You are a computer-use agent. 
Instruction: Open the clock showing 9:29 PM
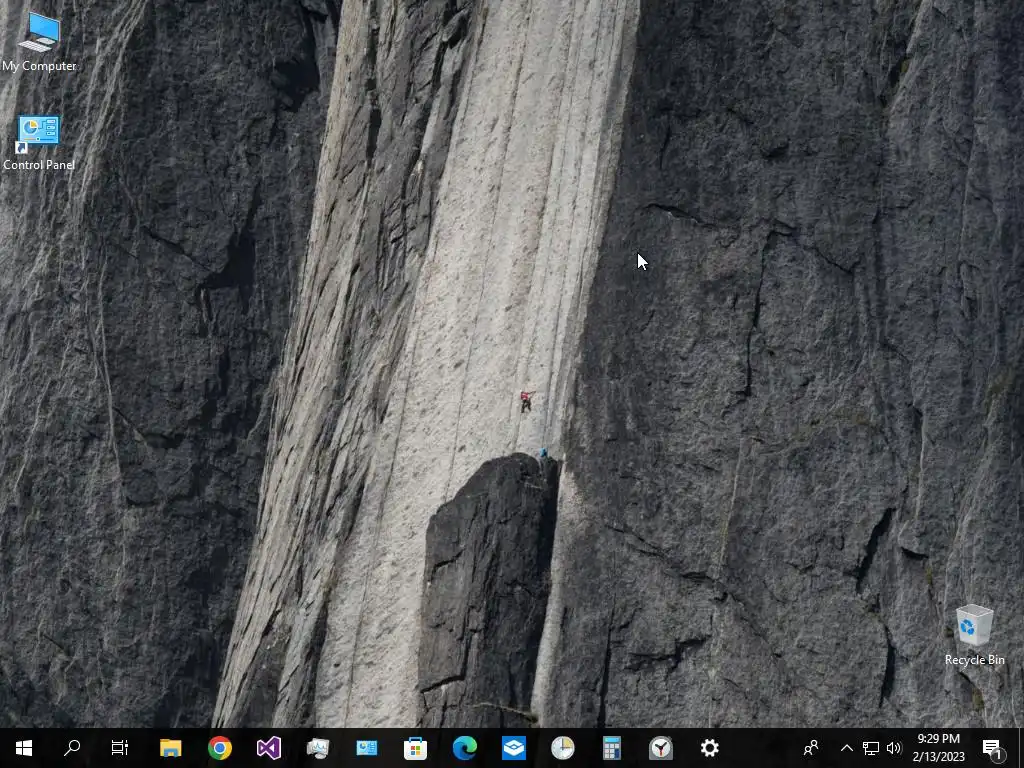tap(938, 748)
